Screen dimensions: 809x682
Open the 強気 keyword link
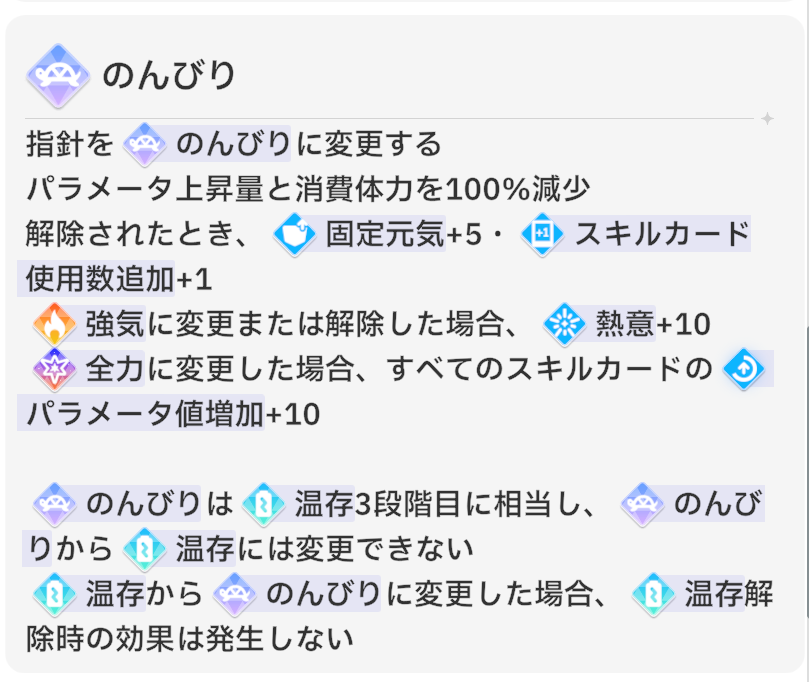[115, 324]
